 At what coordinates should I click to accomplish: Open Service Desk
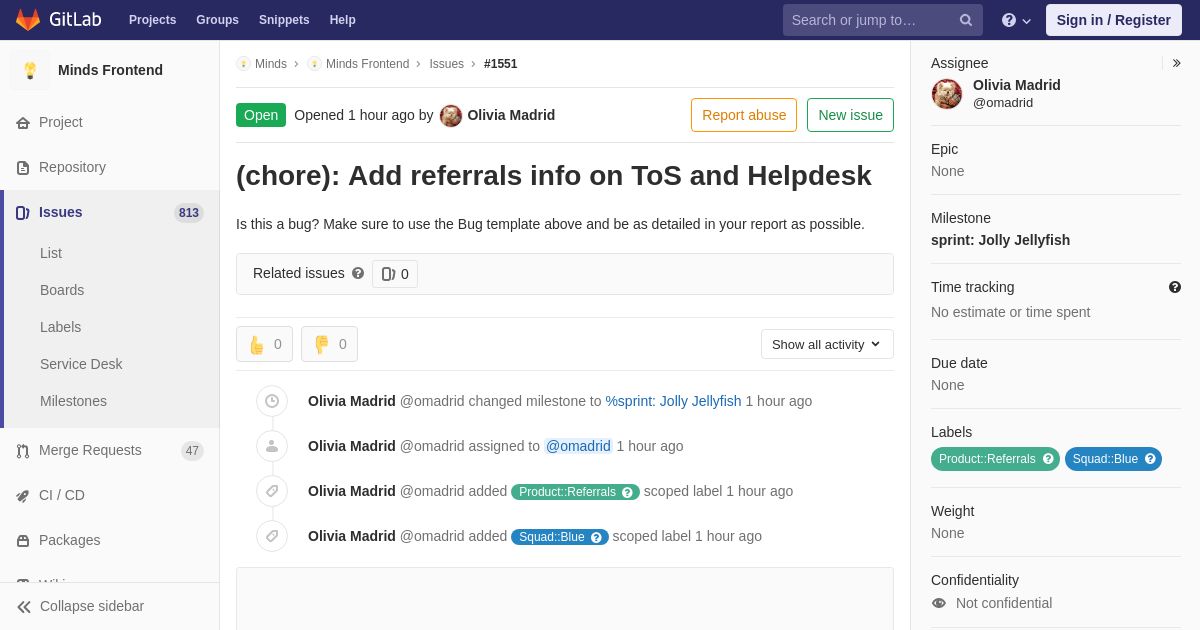pos(81,364)
